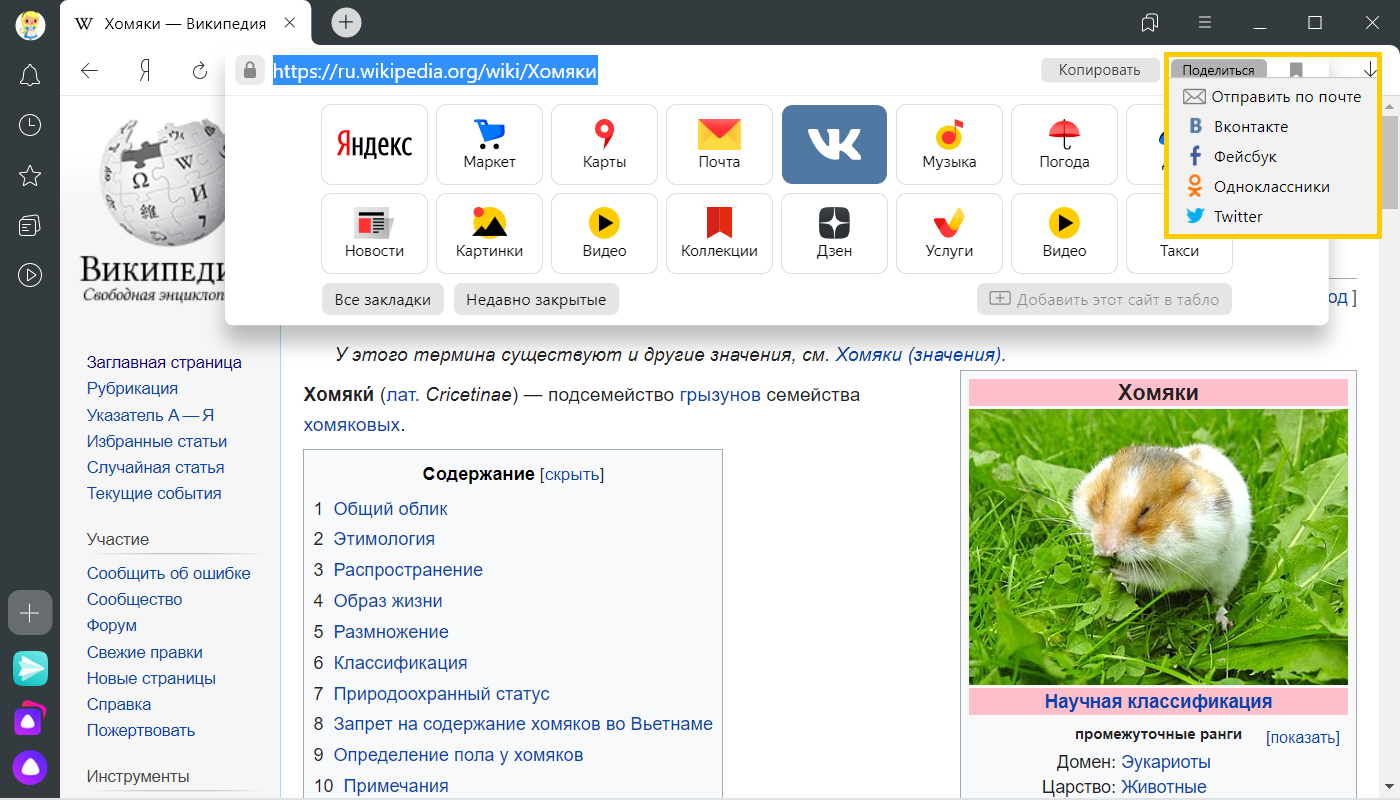
Task: Collapse contents with скрыть link
Action: click(572, 474)
